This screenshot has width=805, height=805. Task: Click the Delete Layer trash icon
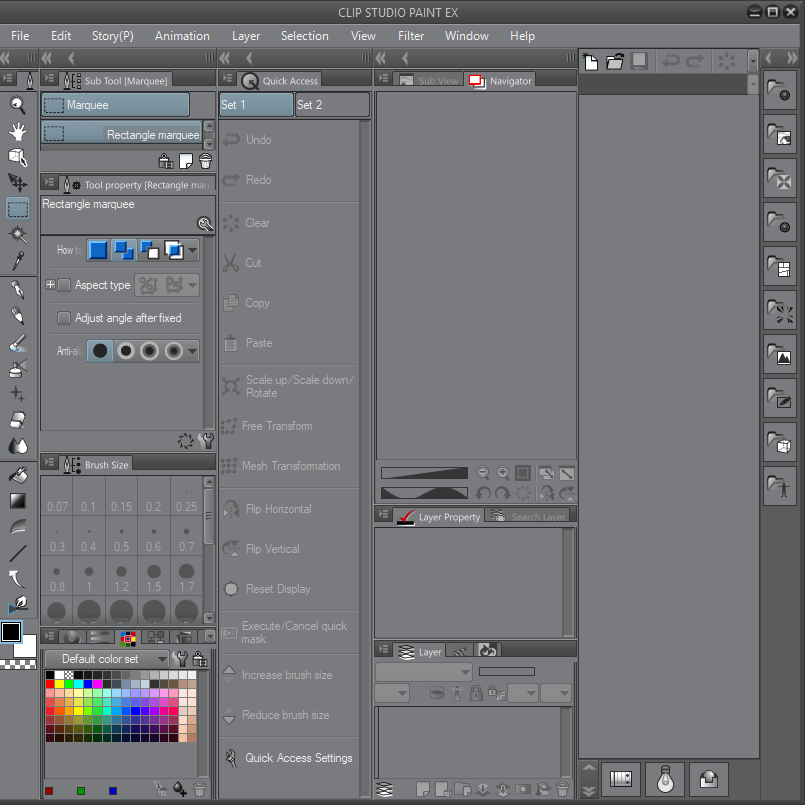point(562,788)
